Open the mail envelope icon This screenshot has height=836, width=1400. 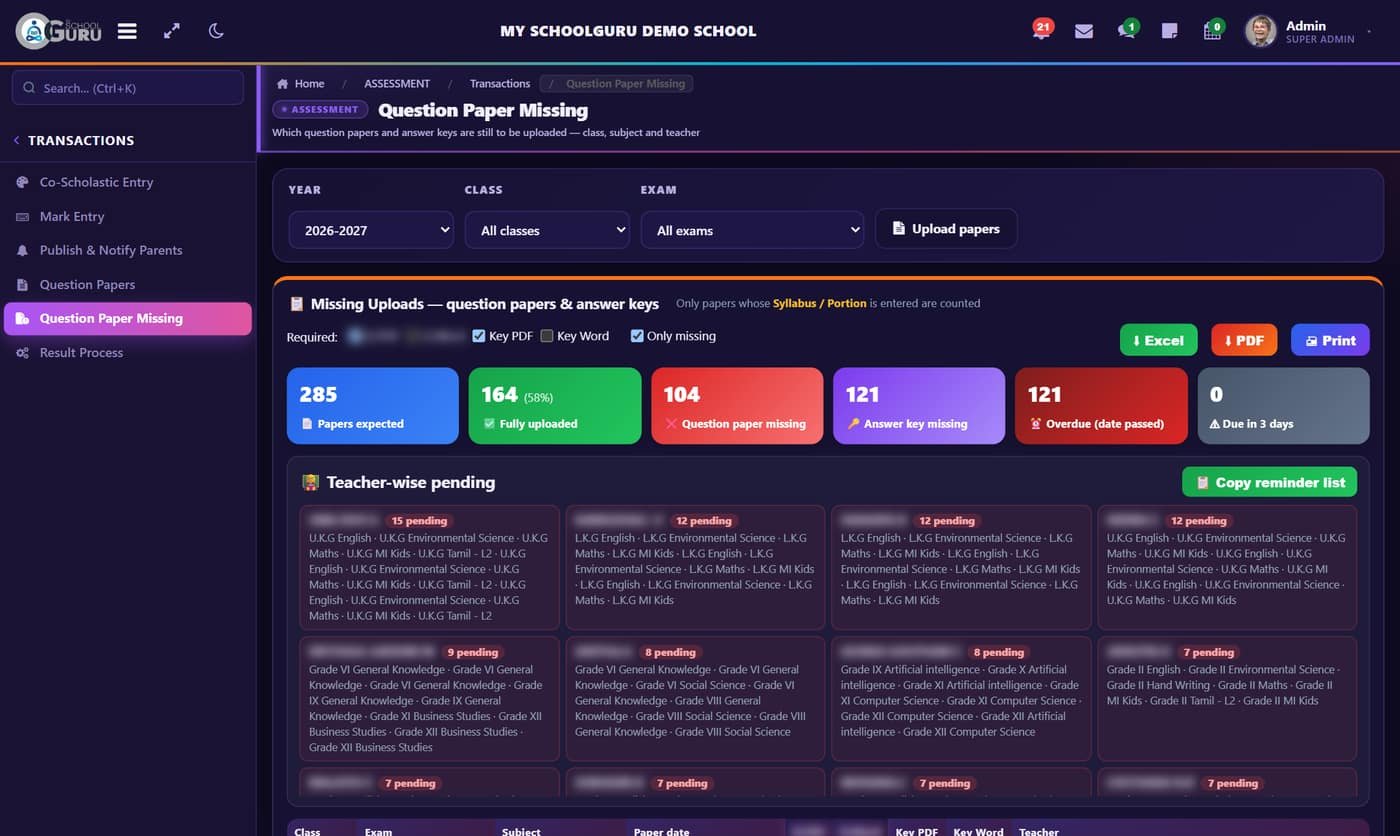pos(1084,31)
